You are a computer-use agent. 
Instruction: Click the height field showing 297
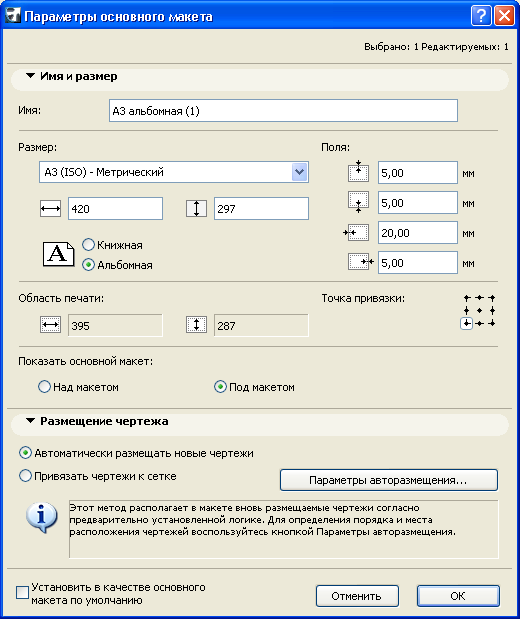tap(261, 208)
